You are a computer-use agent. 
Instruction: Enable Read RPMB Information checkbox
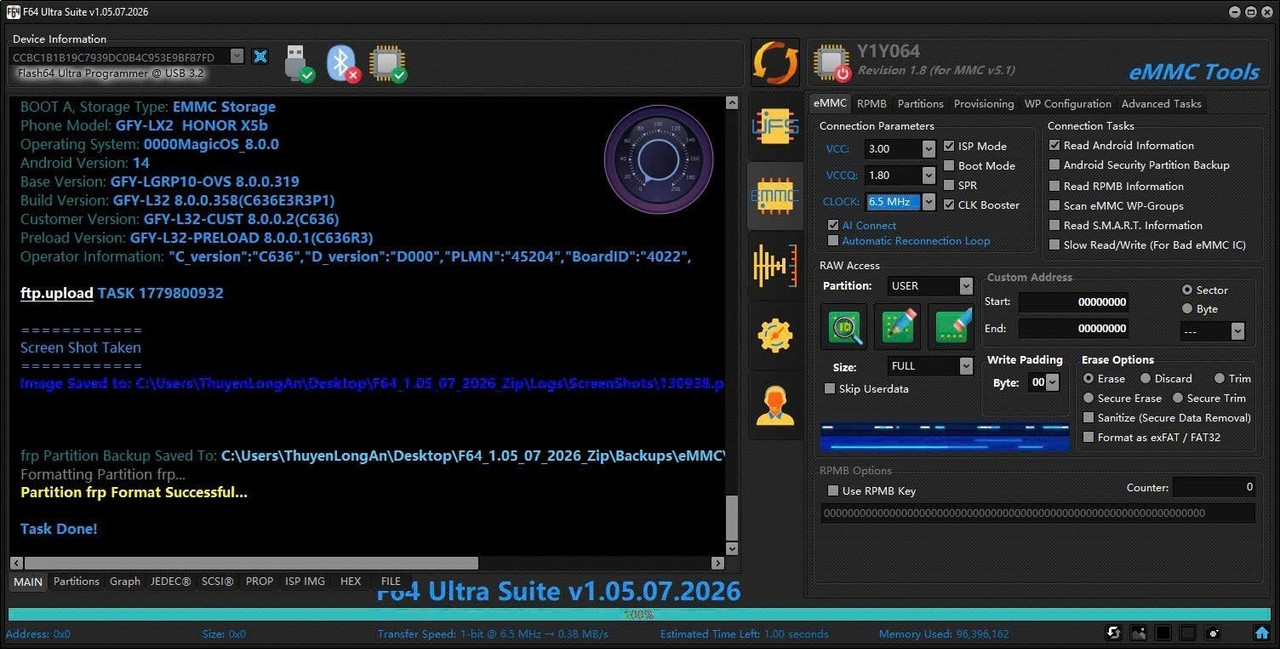1055,186
